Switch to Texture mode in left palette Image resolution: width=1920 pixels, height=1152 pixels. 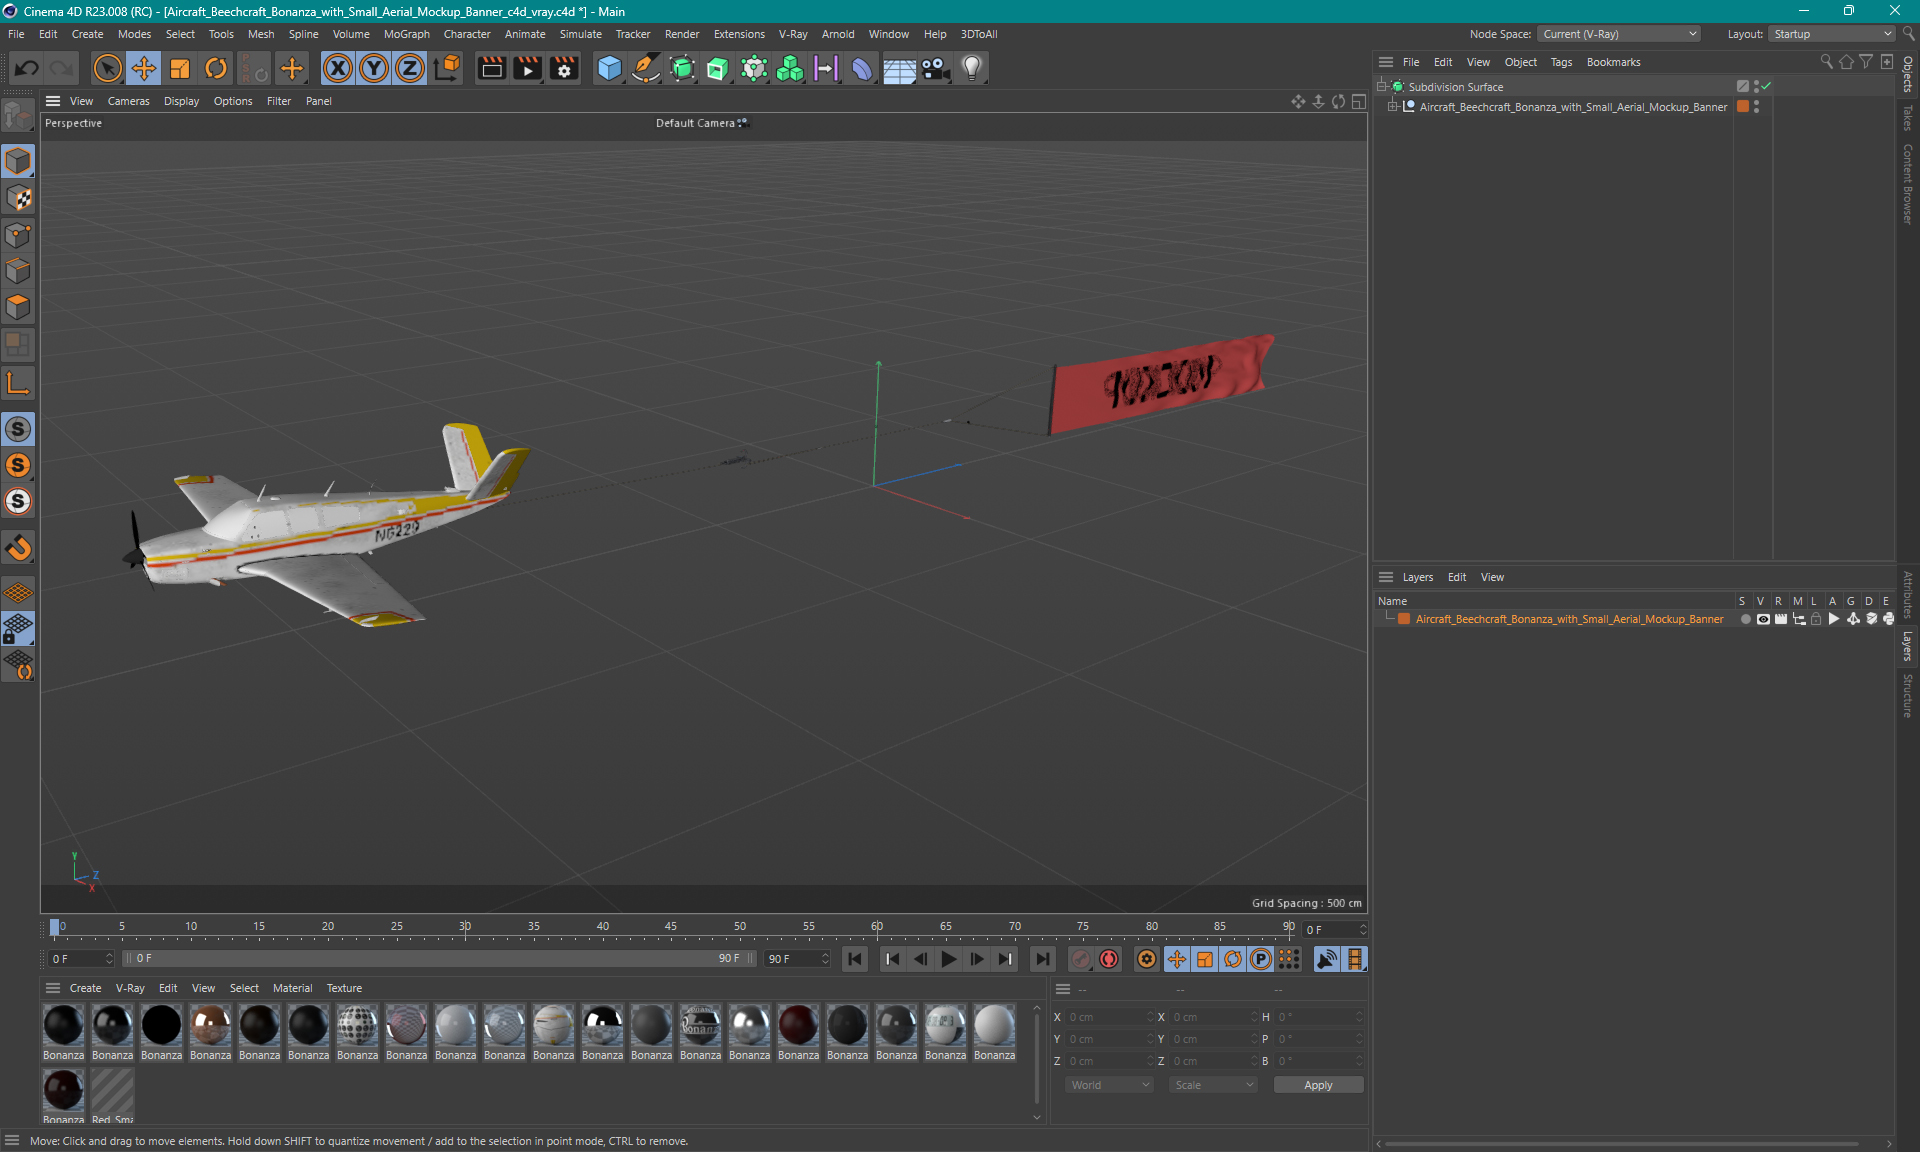[18, 198]
